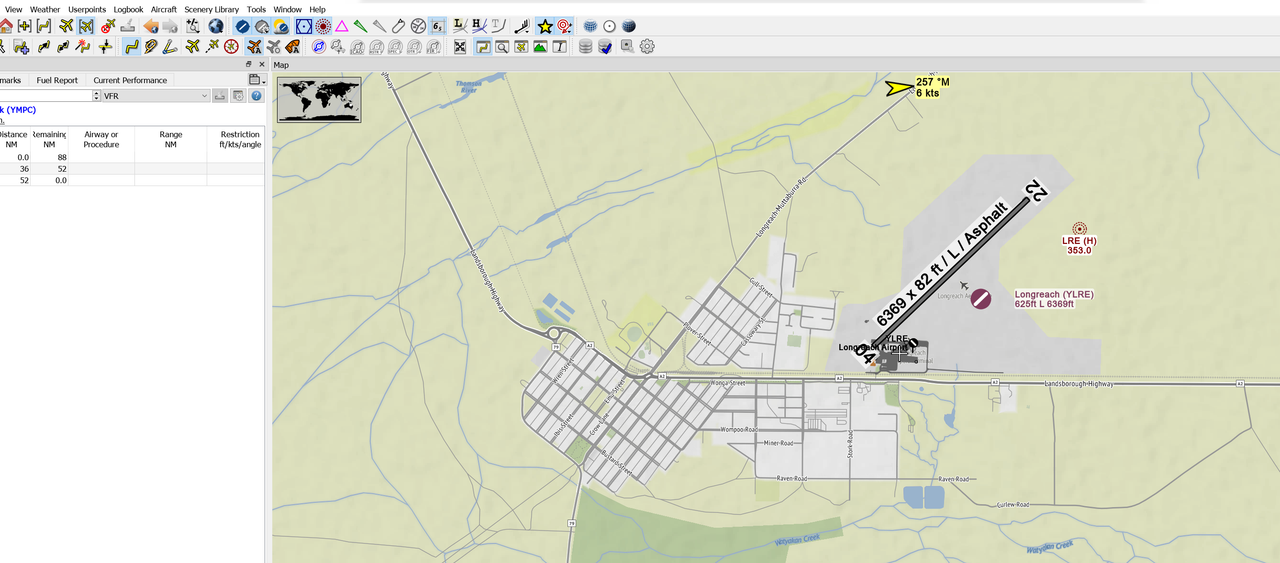Click the Range NM column header
The width and height of the screenshot is (1280, 563).
[171, 139]
